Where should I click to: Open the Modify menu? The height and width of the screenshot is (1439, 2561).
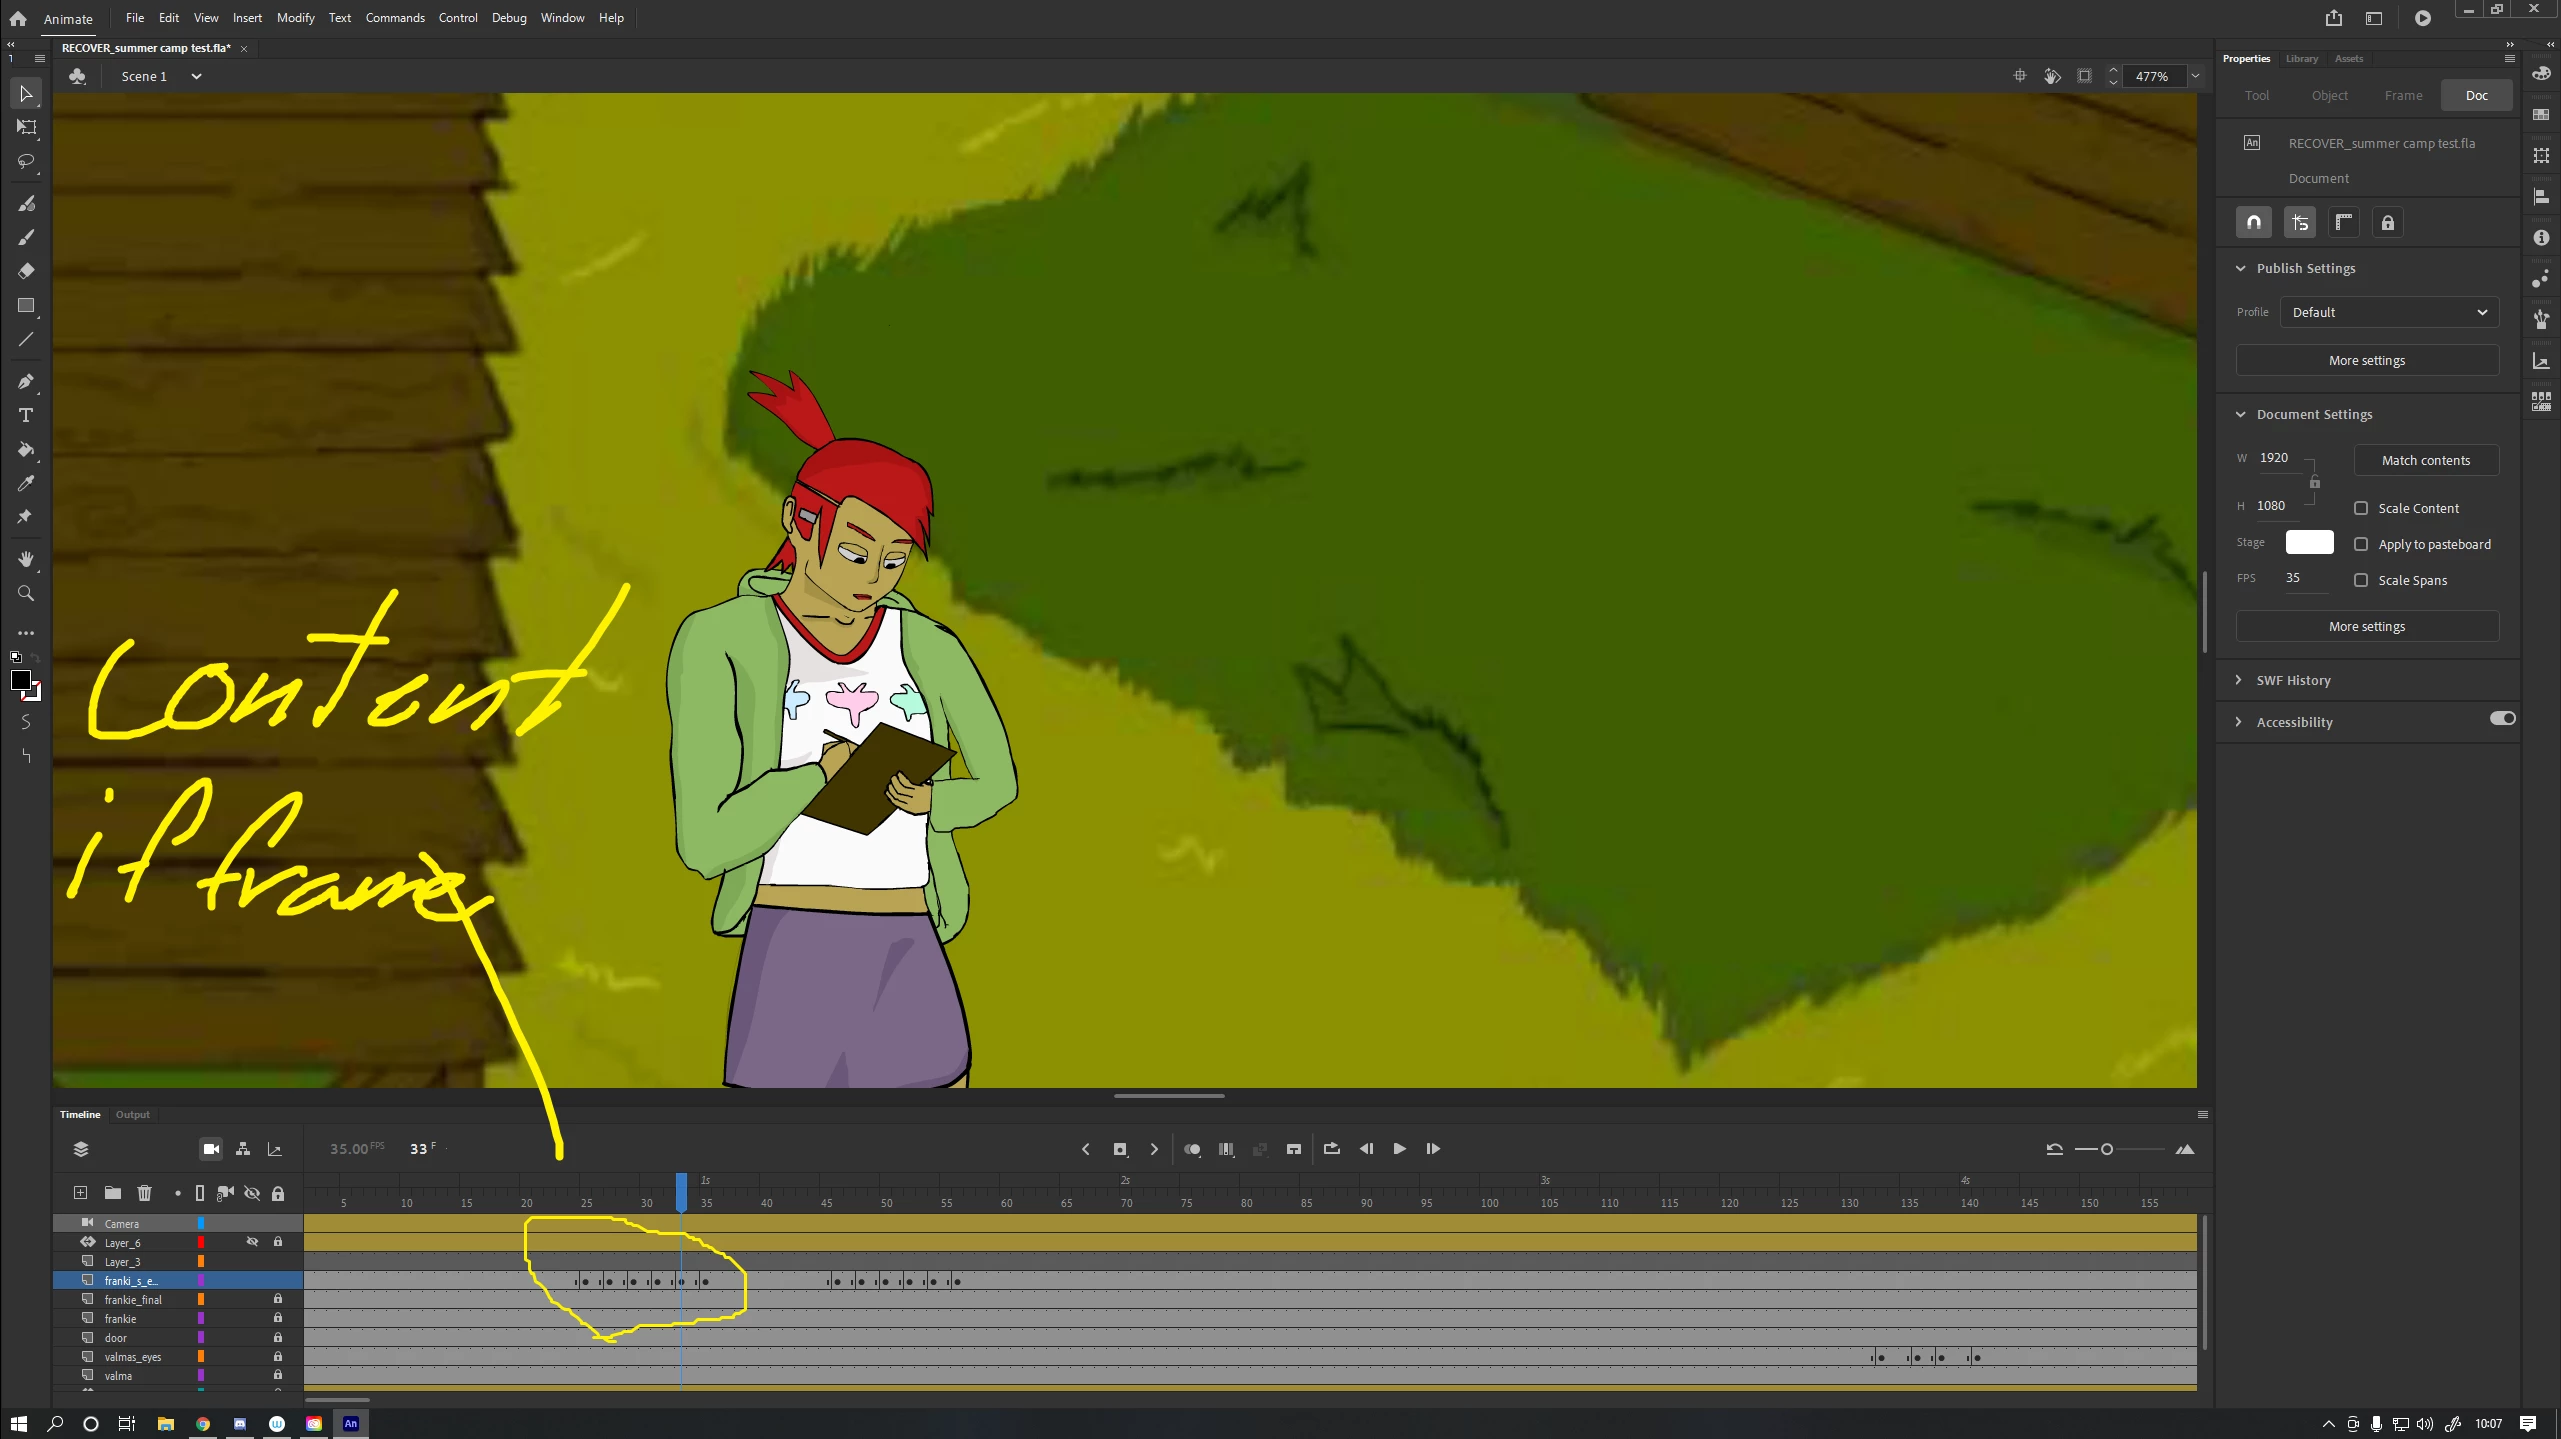tap(295, 18)
